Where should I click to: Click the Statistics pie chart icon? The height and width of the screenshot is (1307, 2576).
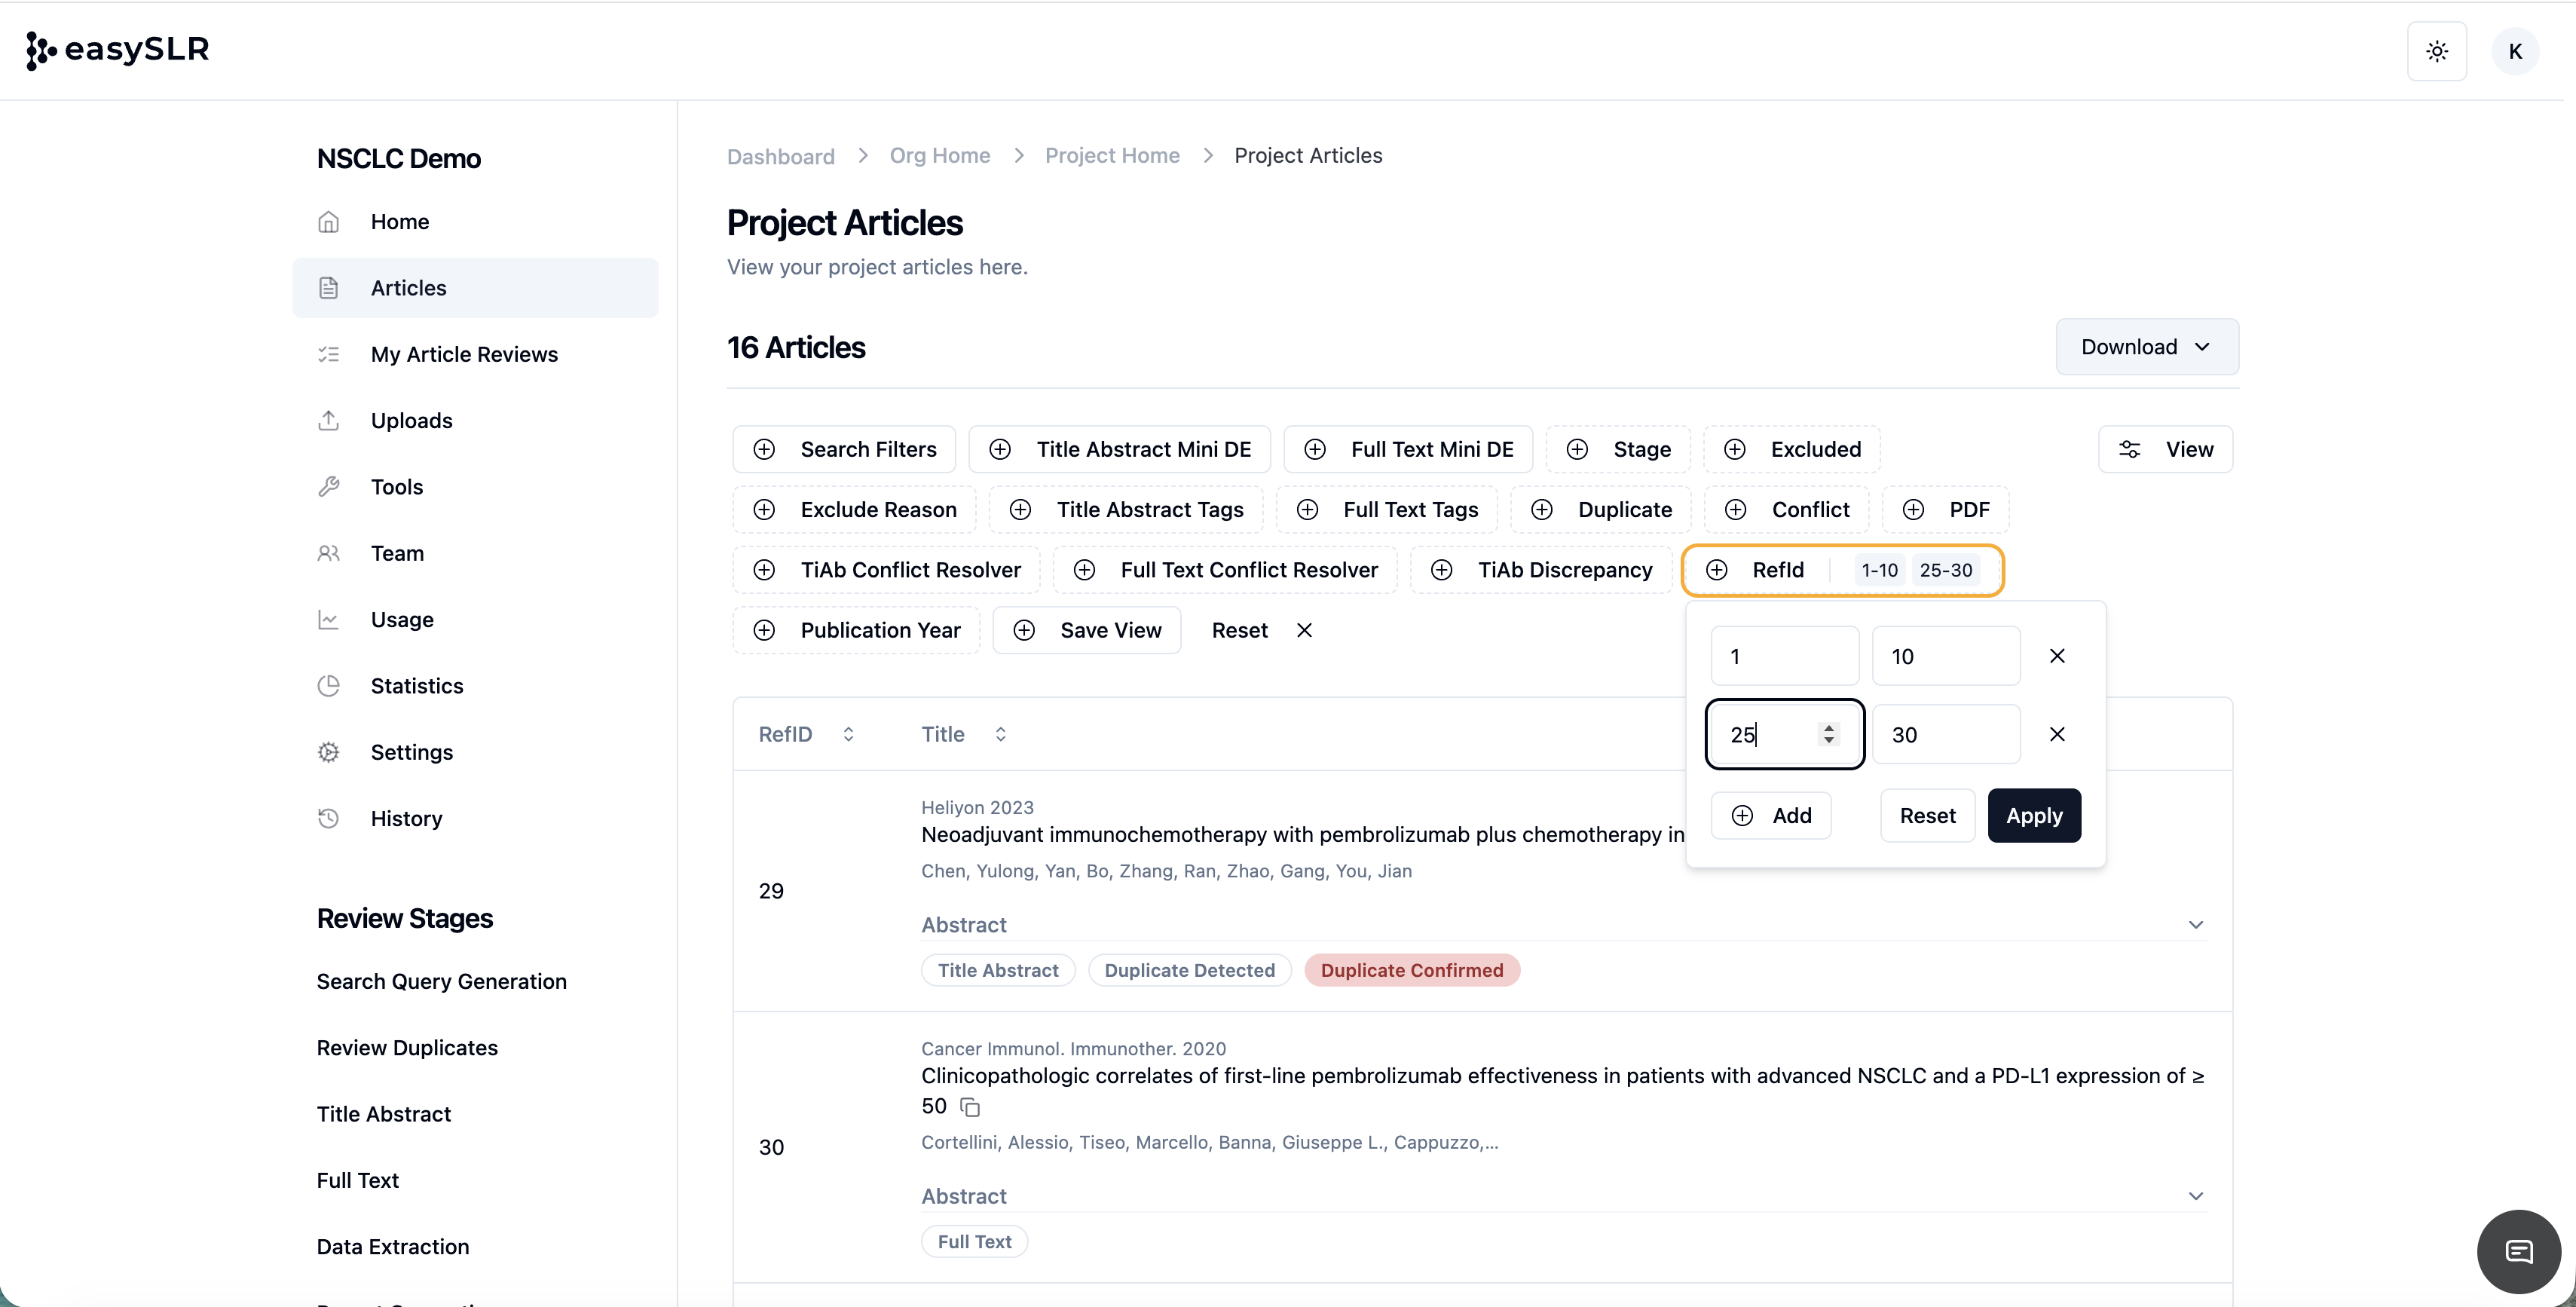tap(329, 686)
